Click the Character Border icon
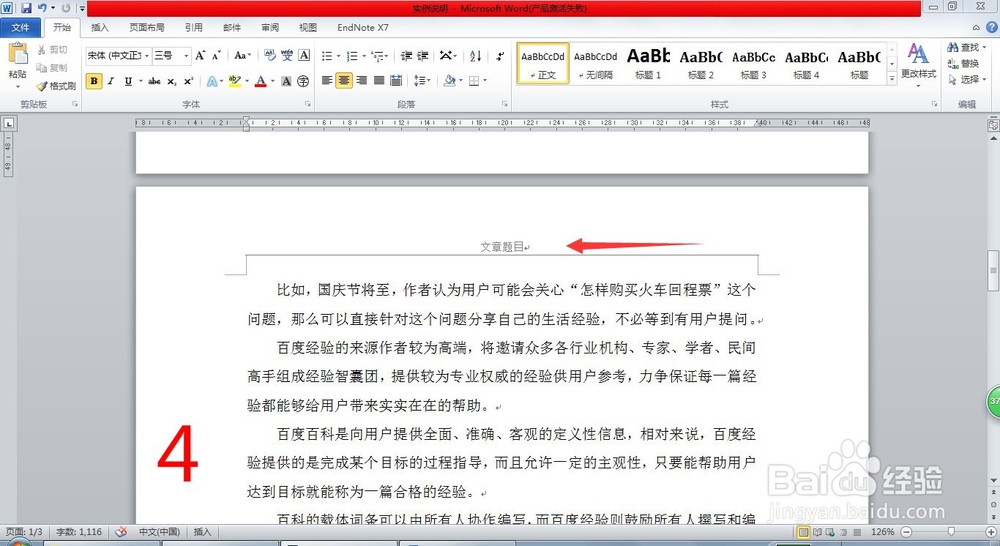The height and width of the screenshot is (546, 1000). pyautogui.click(x=304, y=55)
